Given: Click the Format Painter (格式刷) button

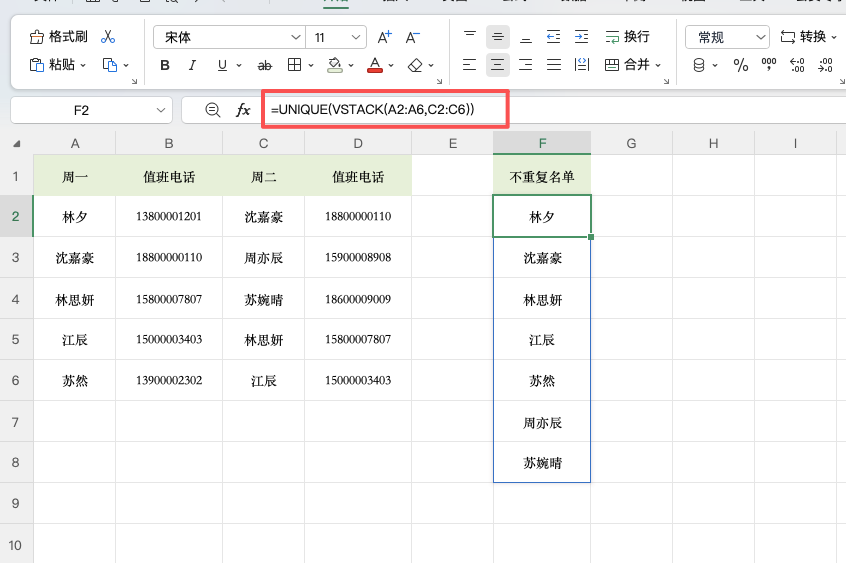Looking at the screenshot, I should pyautogui.click(x=58, y=37).
